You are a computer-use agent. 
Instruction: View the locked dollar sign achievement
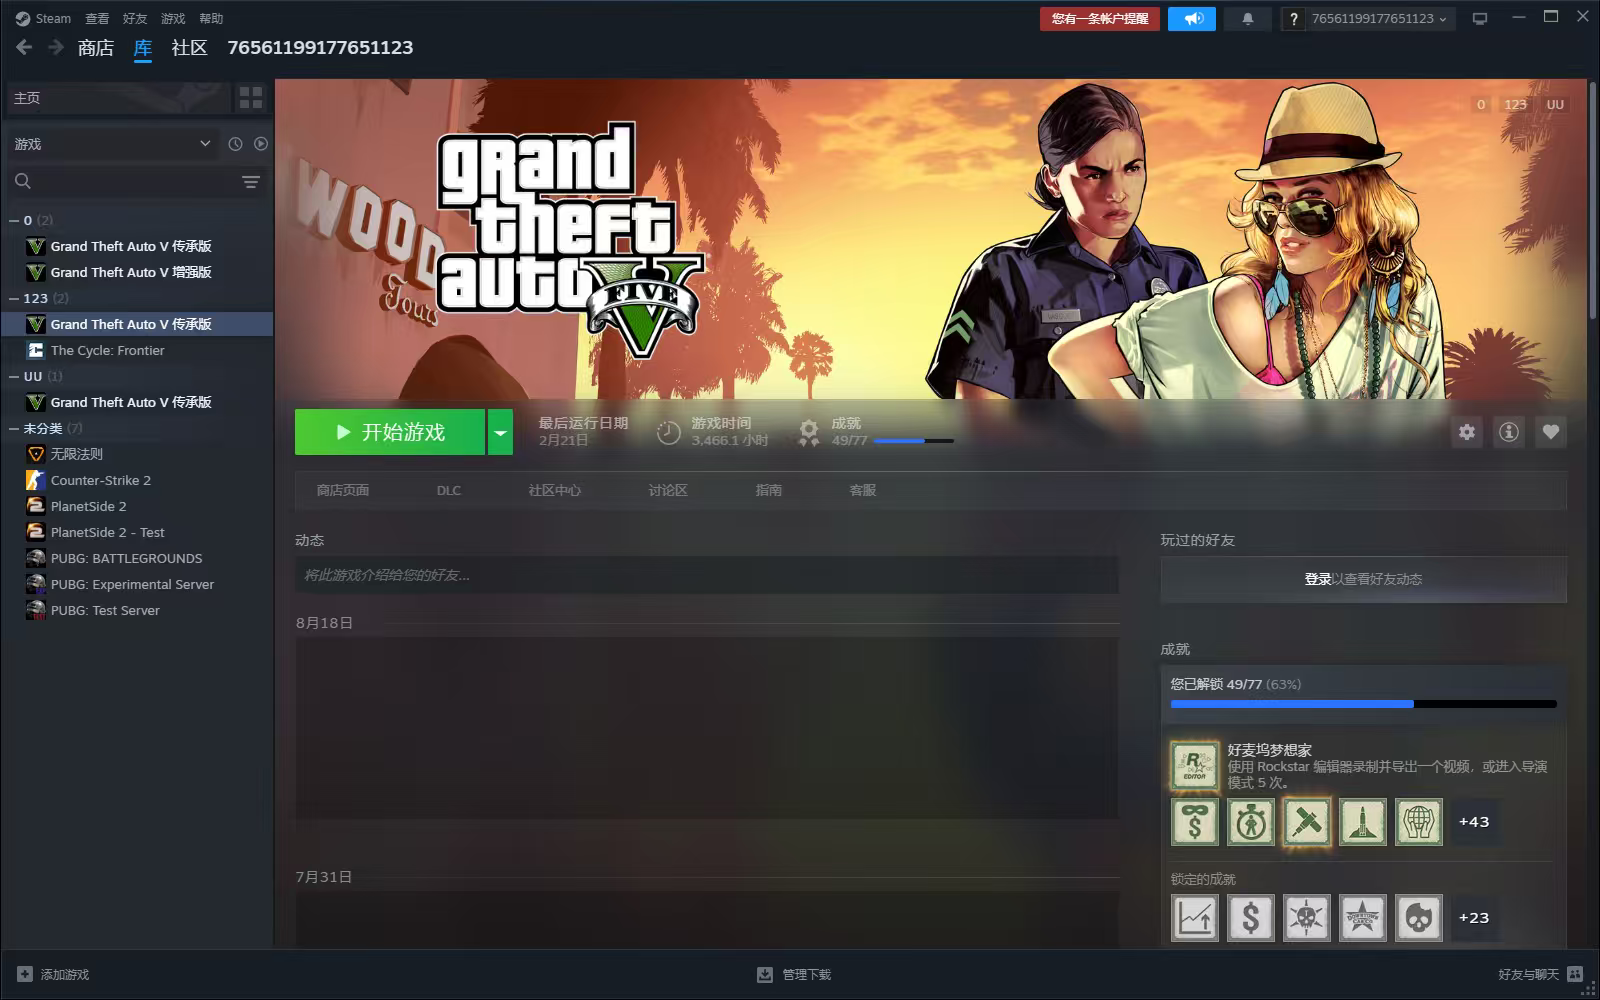click(1251, 918)
